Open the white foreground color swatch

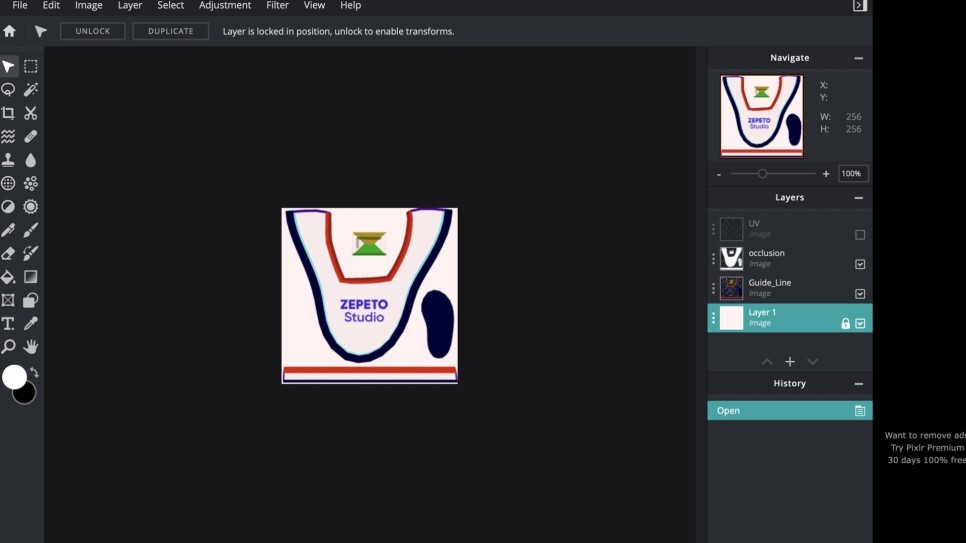click(x=14, y=377)
